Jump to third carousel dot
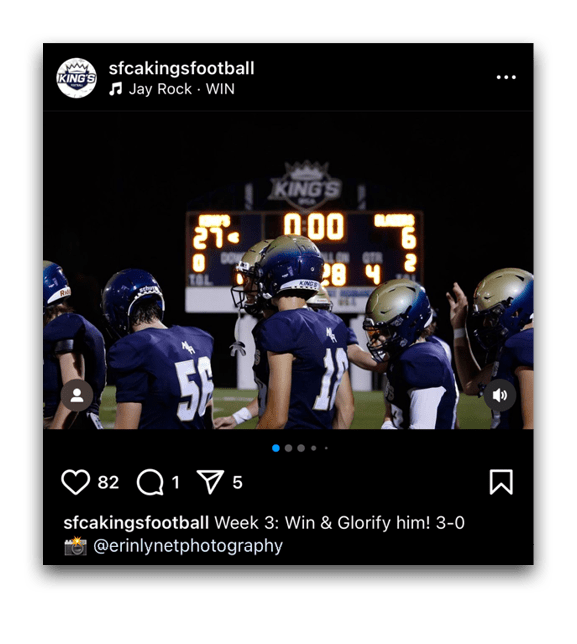The width and height of the screenshot is (577, 644). click(x=301, y=448)
